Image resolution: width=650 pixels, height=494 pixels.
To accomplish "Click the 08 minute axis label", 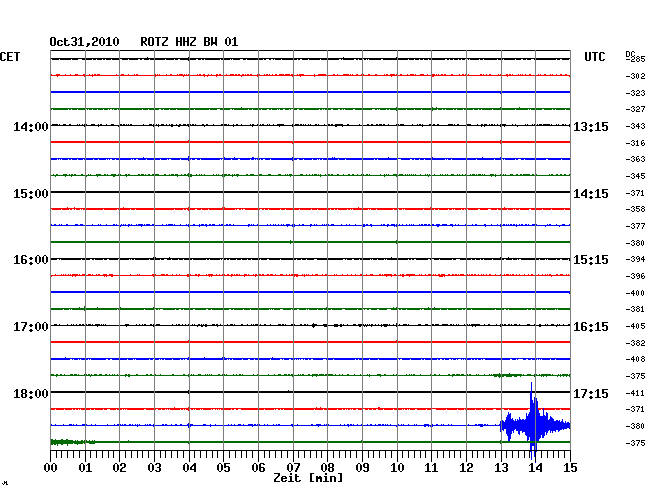I will (x=327, y=468).
